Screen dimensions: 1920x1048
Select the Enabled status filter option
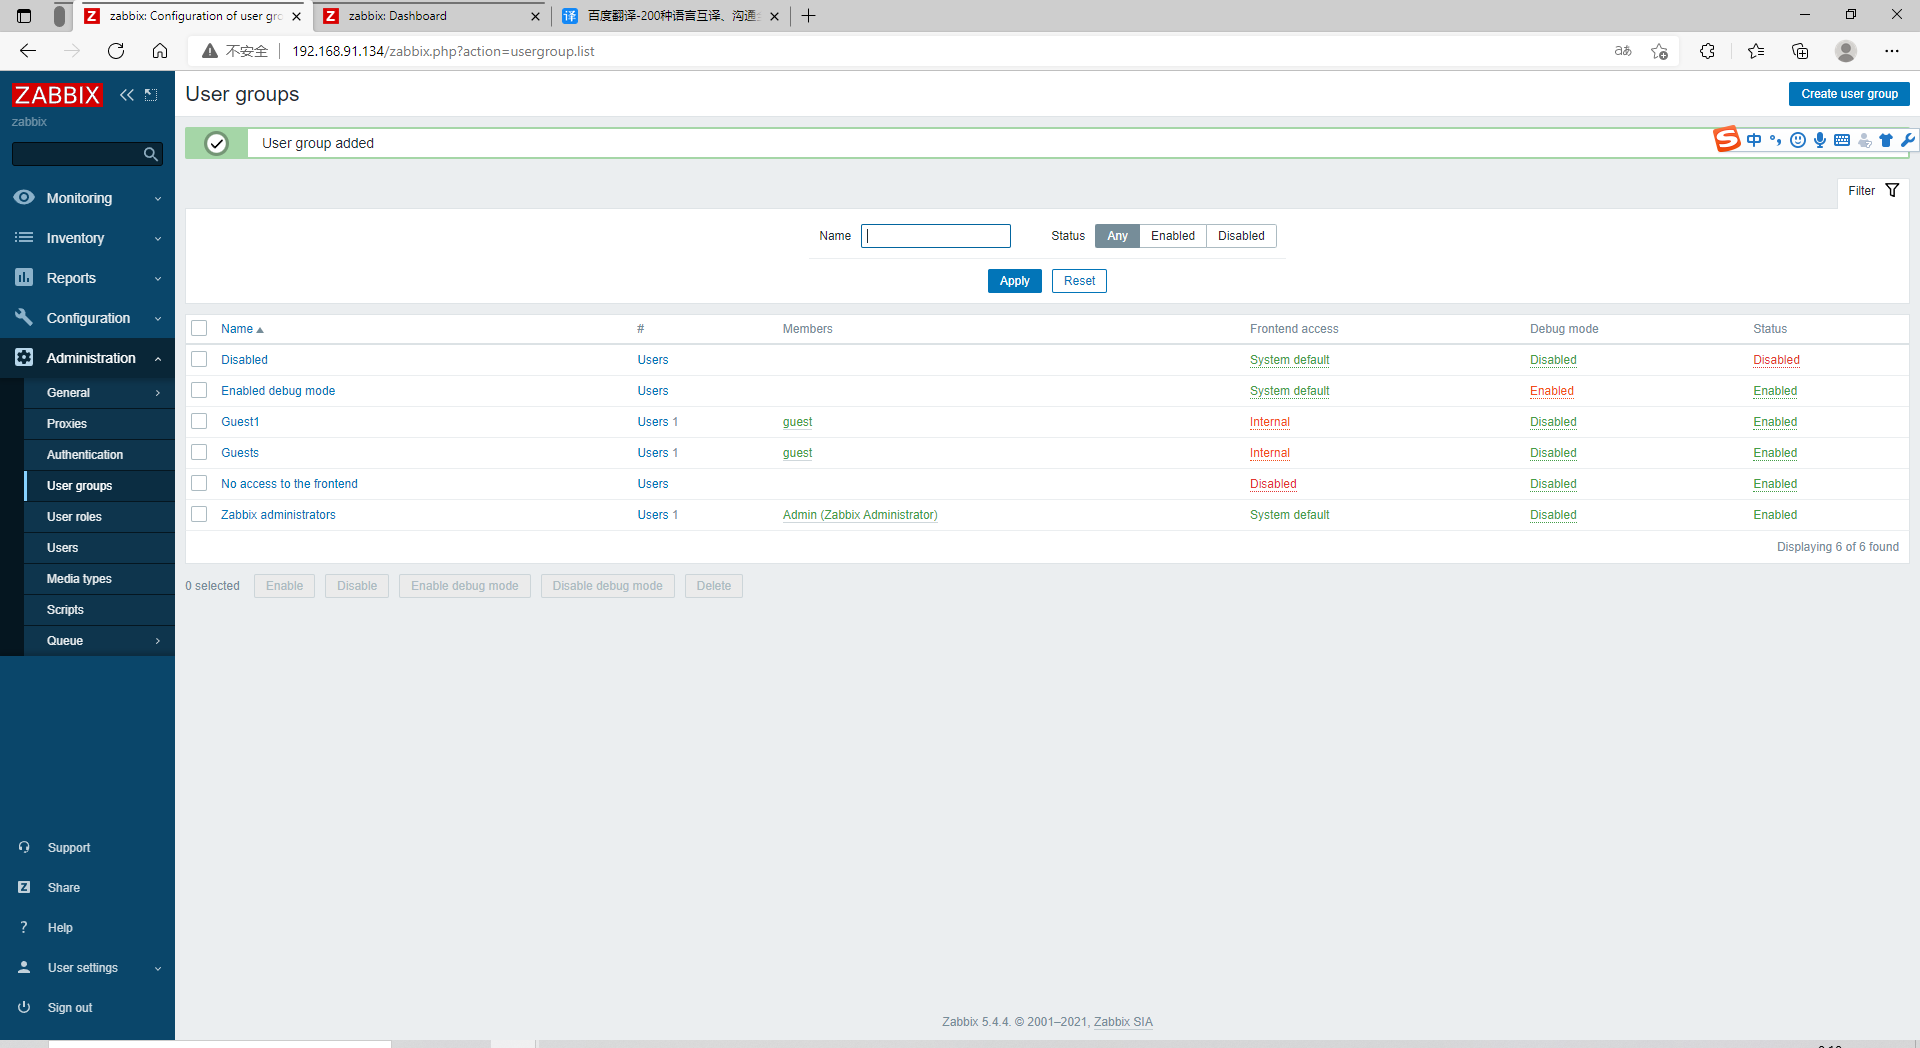pos(1172,236)
